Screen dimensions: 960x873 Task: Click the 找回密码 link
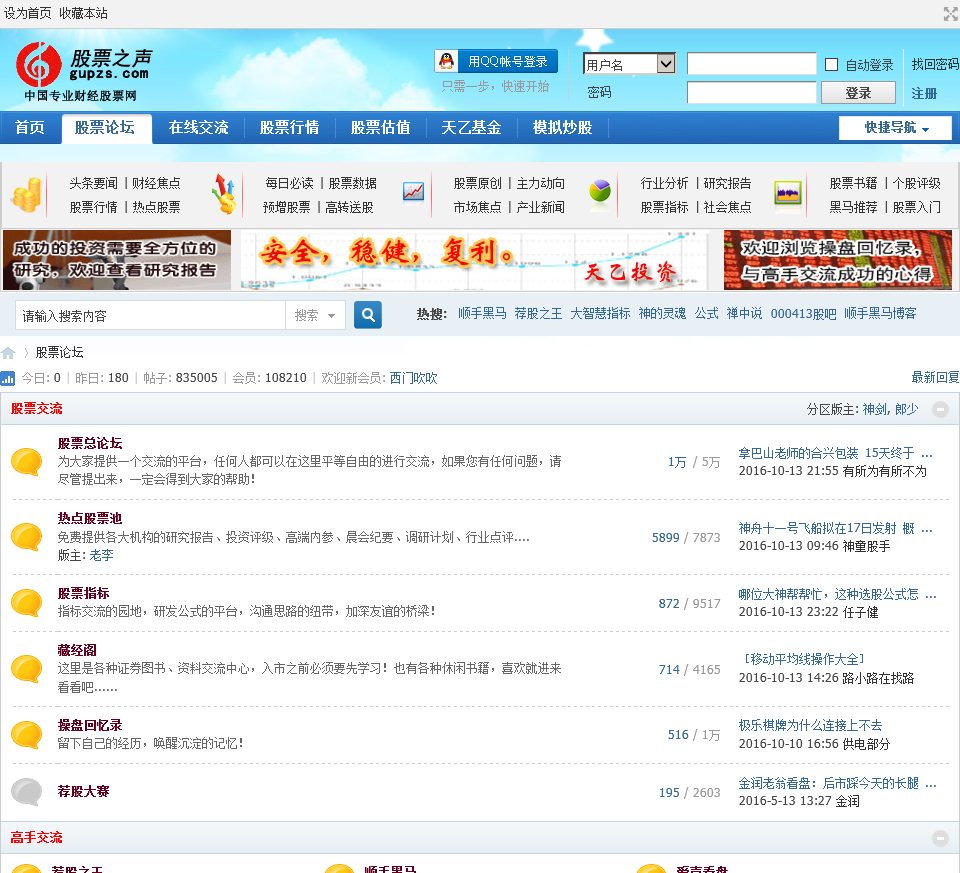pyautogui.click(x=935, y=64)
